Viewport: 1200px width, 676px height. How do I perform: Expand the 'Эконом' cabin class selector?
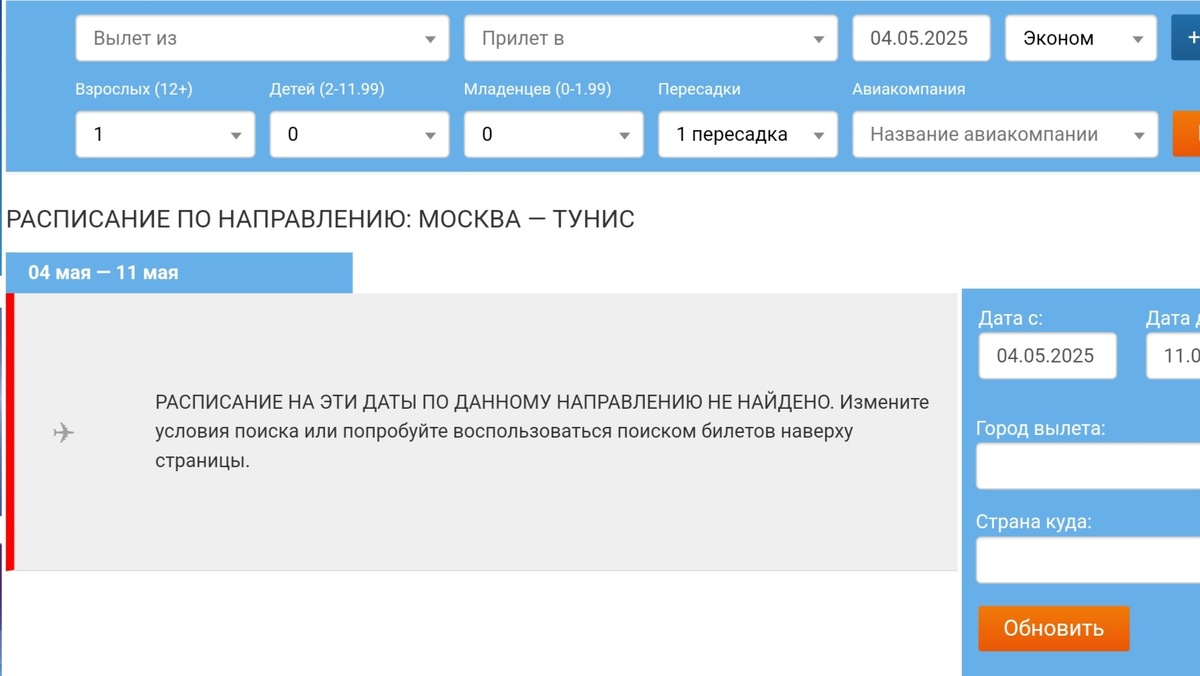click(x=1080, y=38)
